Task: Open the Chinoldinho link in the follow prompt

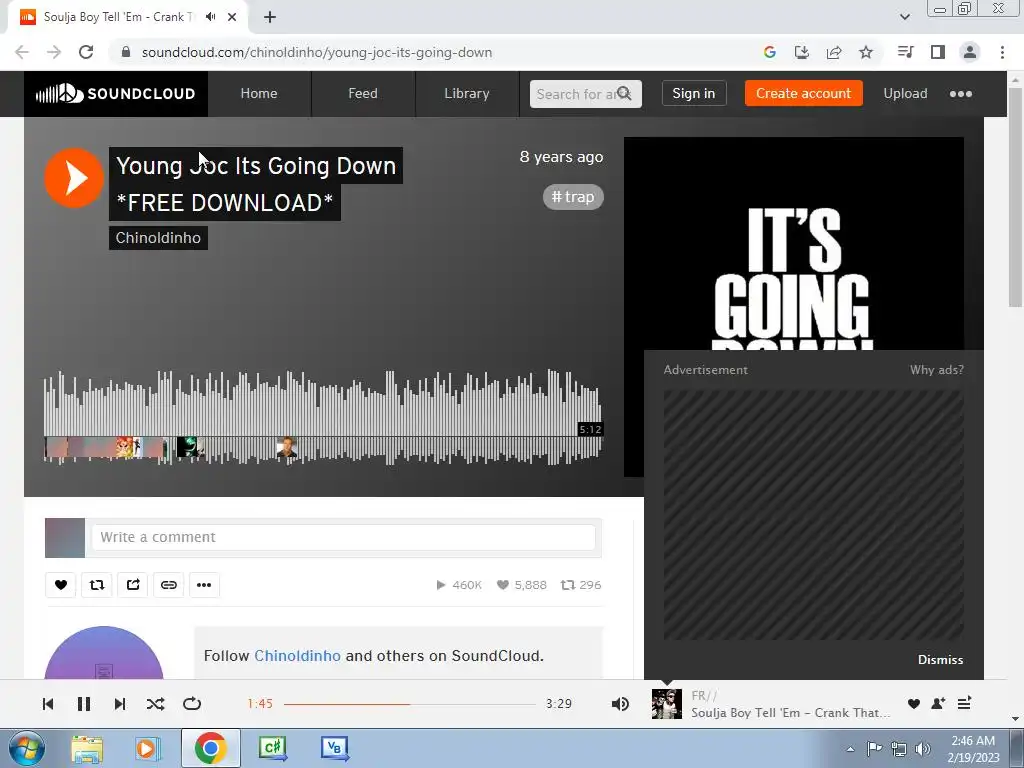Action: (x=297, y=656)
